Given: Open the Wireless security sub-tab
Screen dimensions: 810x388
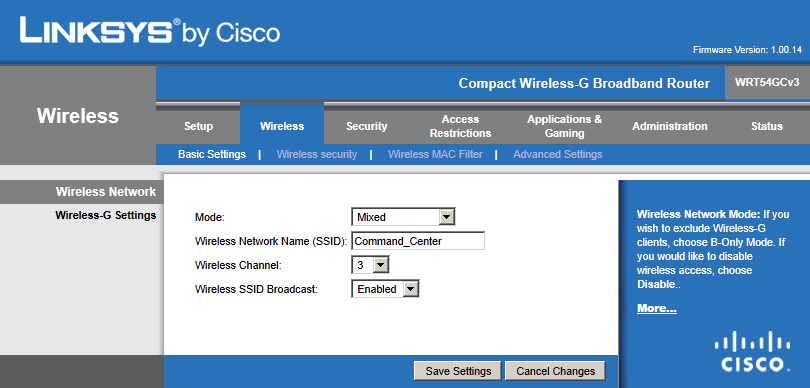Looking at the screenshot, I should [317, 154].
